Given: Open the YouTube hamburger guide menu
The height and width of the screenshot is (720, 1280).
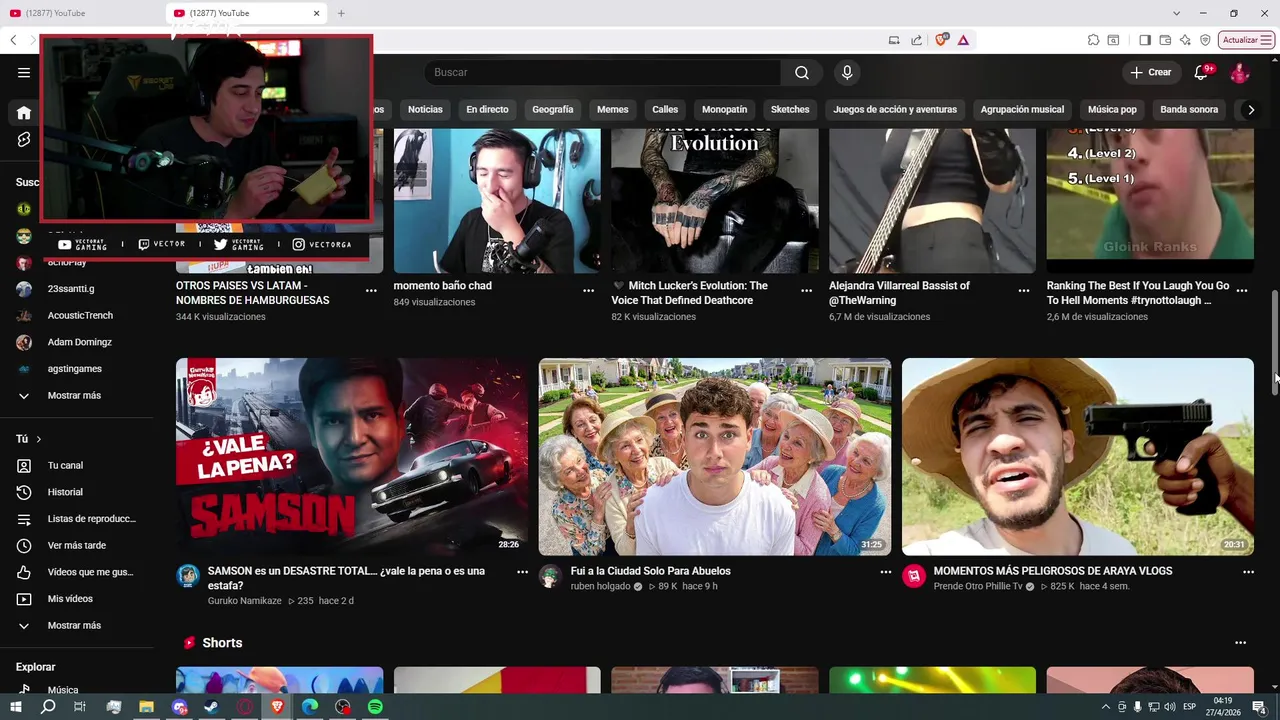Looking at the screenshot, I should (24, 72).
